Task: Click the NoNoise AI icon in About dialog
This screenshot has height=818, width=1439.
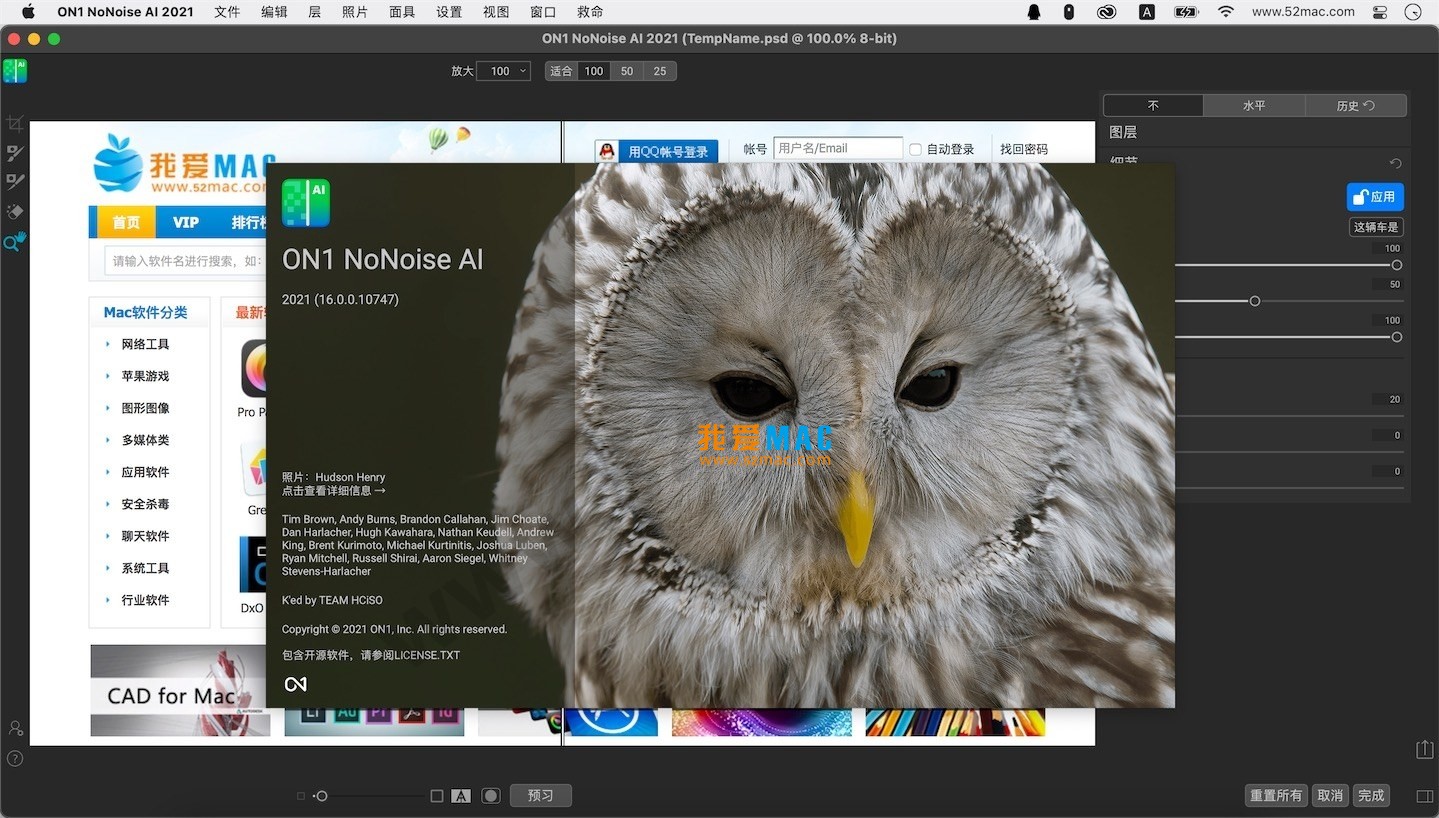Action: 306,203
